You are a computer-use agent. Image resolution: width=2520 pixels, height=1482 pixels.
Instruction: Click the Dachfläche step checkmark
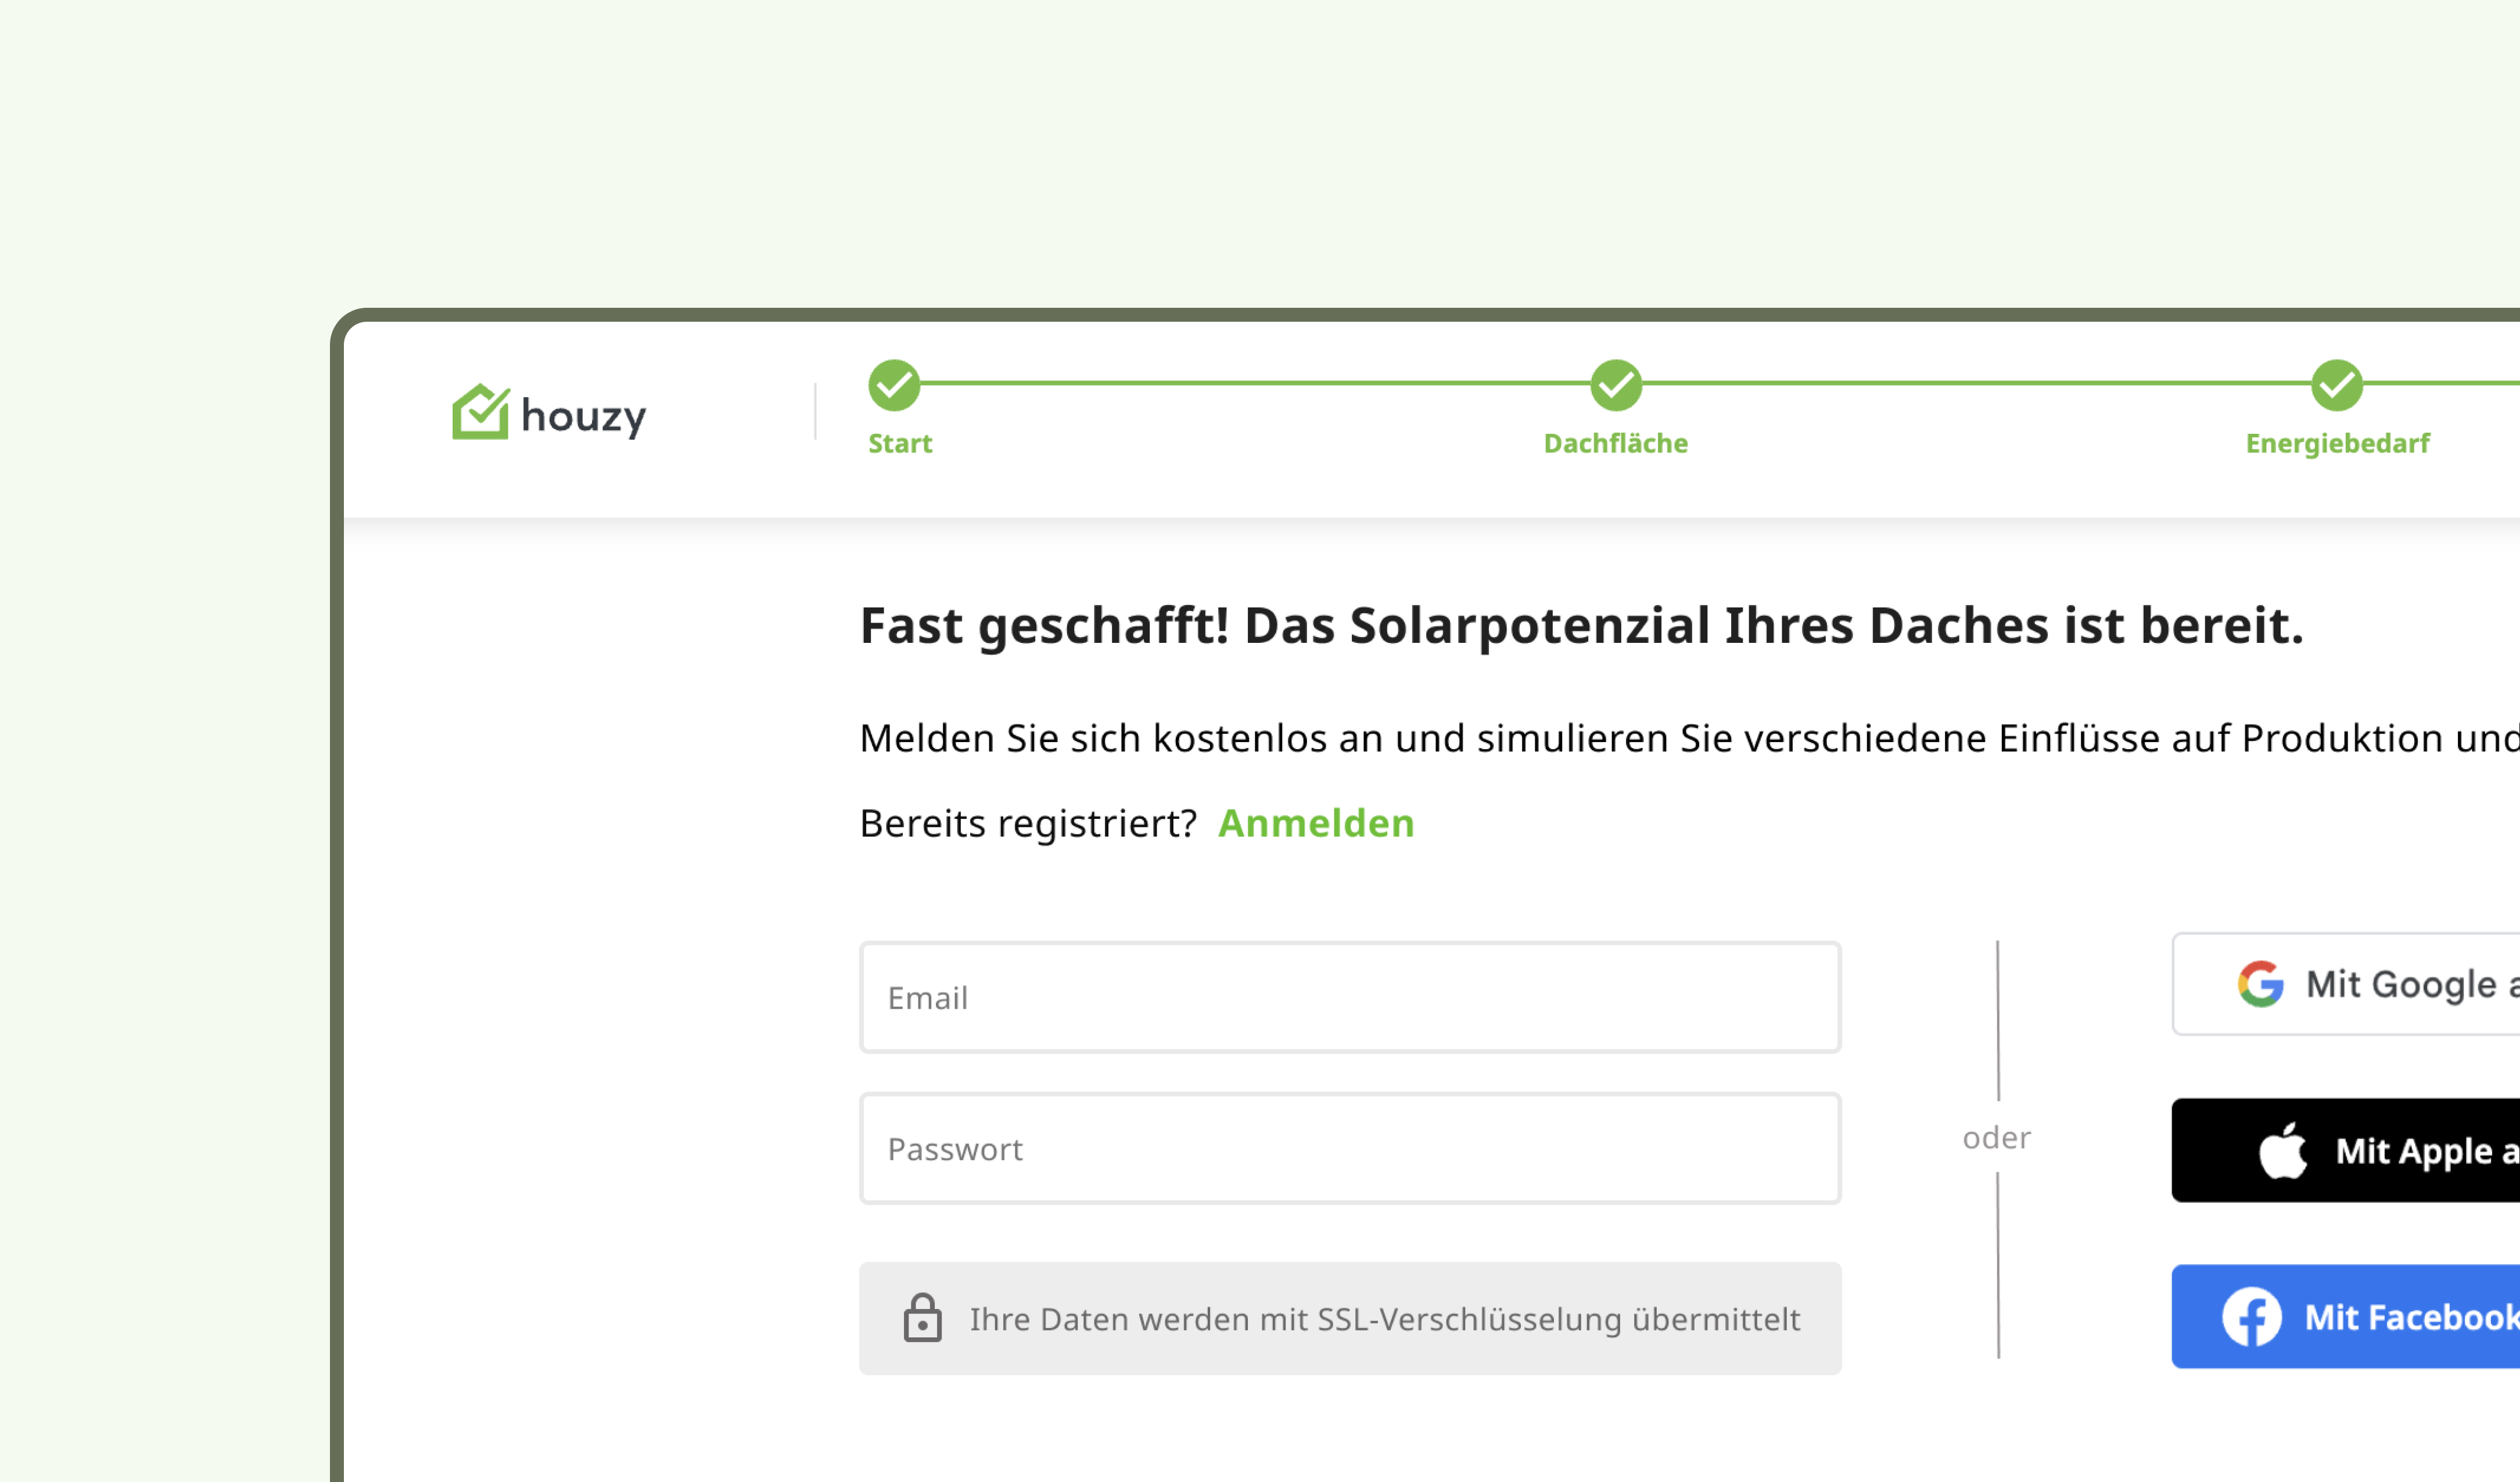pos(1616,385)
